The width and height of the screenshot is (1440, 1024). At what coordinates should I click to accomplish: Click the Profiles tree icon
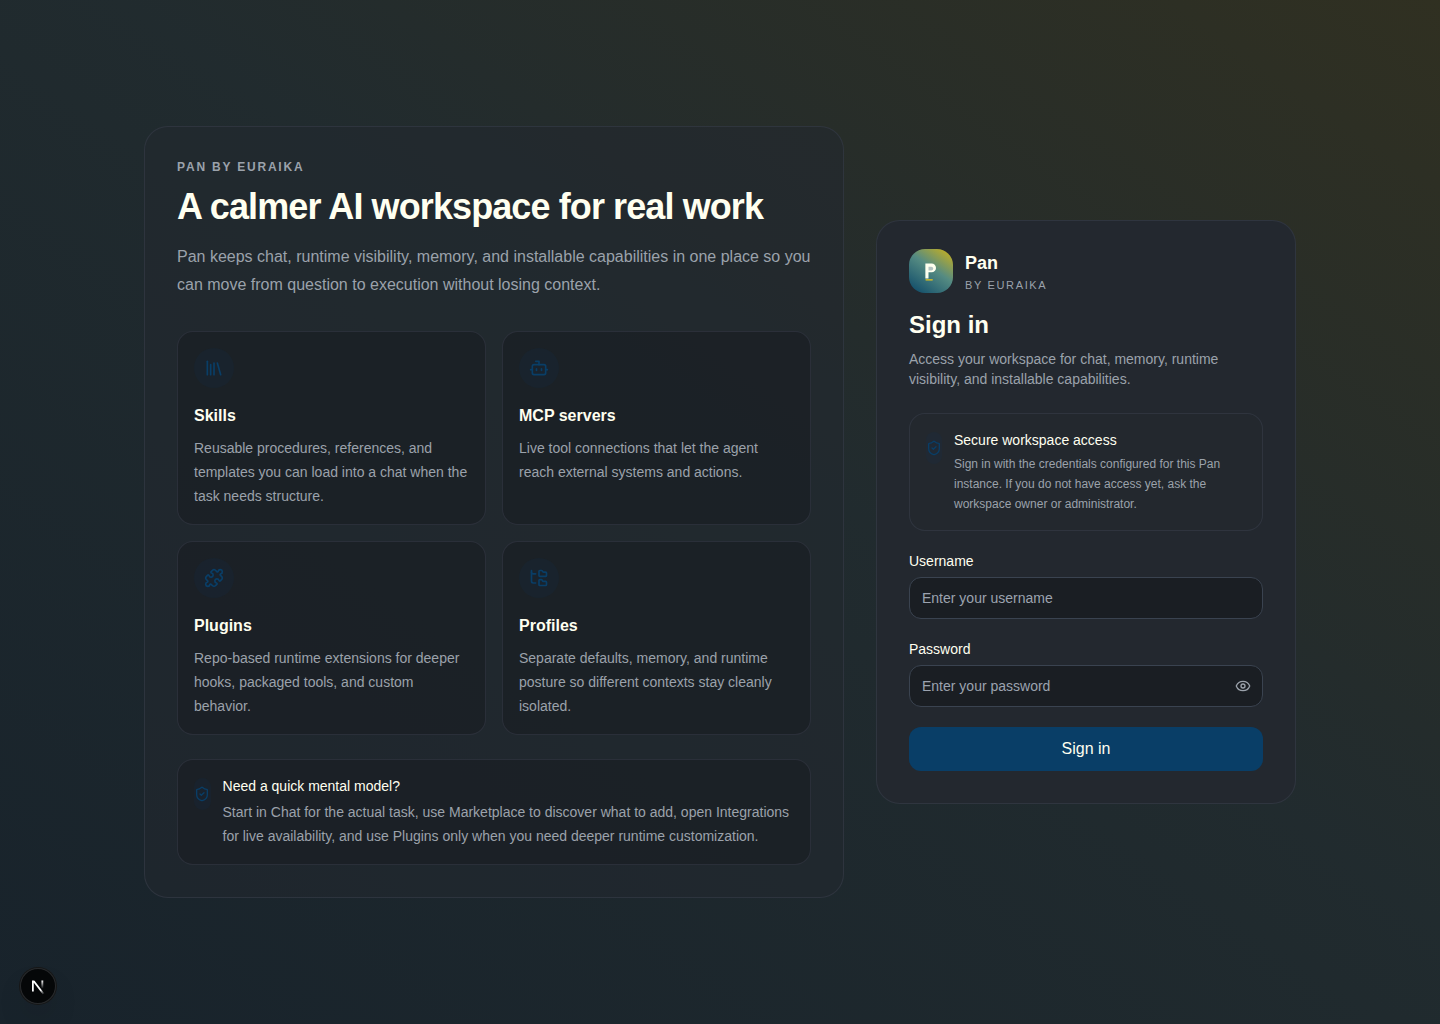click(x=539, y=578)
